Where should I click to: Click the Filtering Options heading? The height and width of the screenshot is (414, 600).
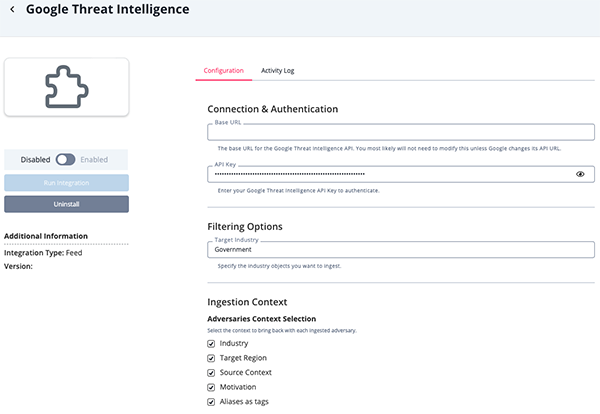[x=245, y=227]
